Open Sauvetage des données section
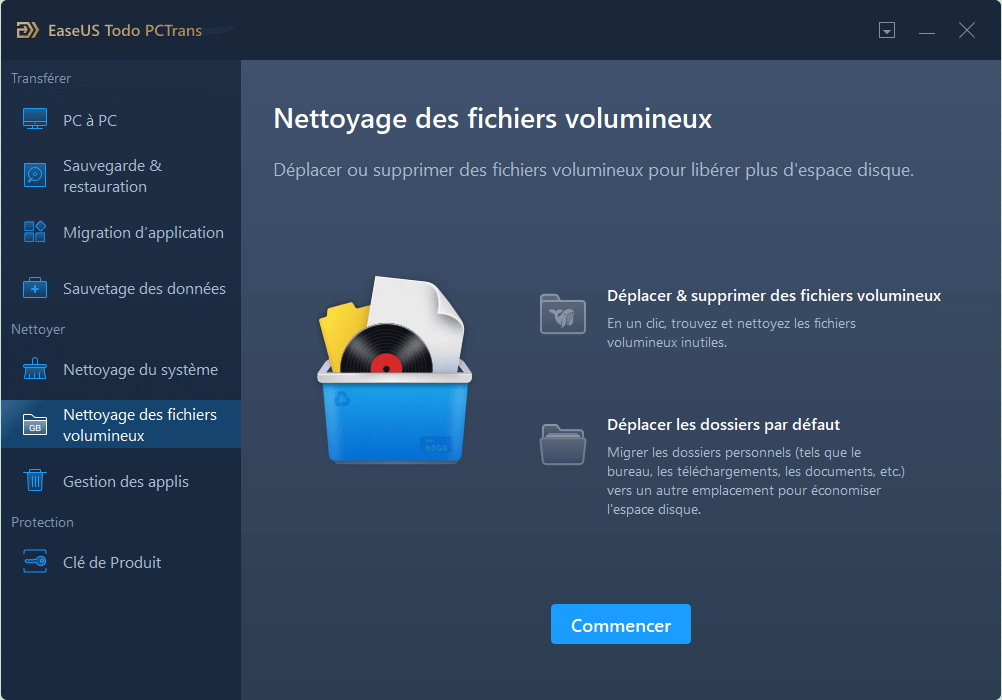 121,288
